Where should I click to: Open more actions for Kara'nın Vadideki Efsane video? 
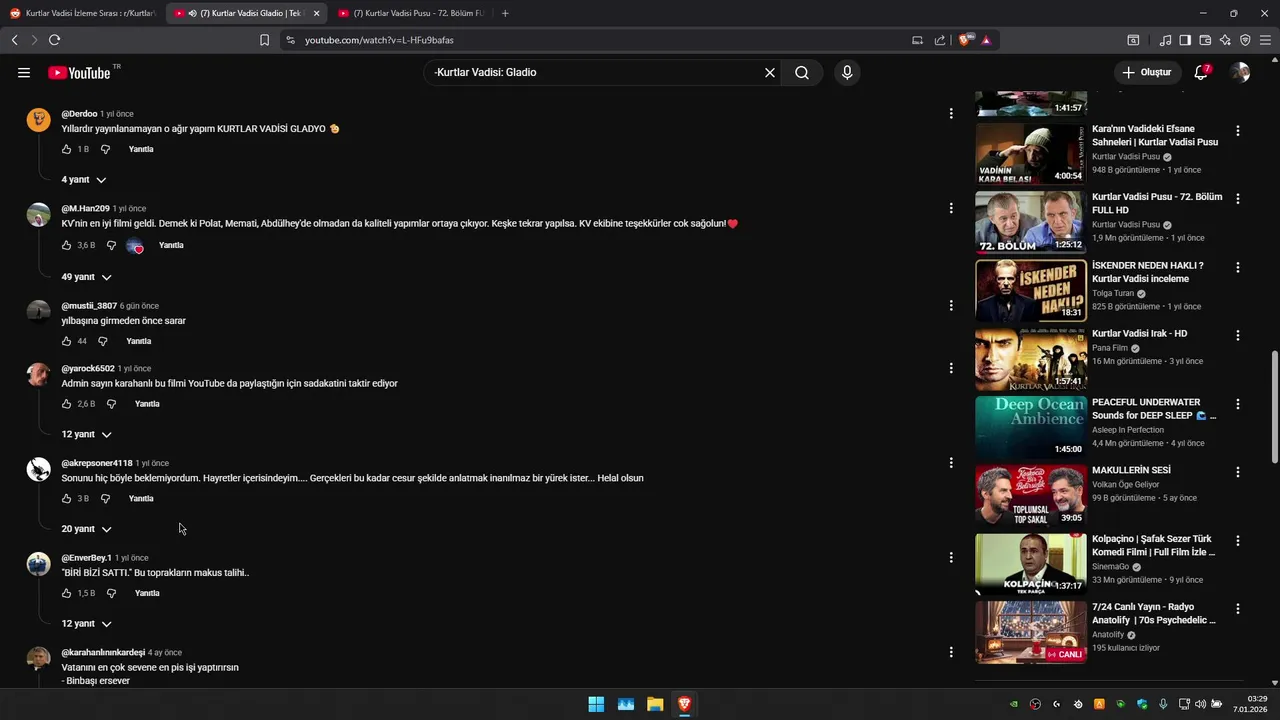1238,131
